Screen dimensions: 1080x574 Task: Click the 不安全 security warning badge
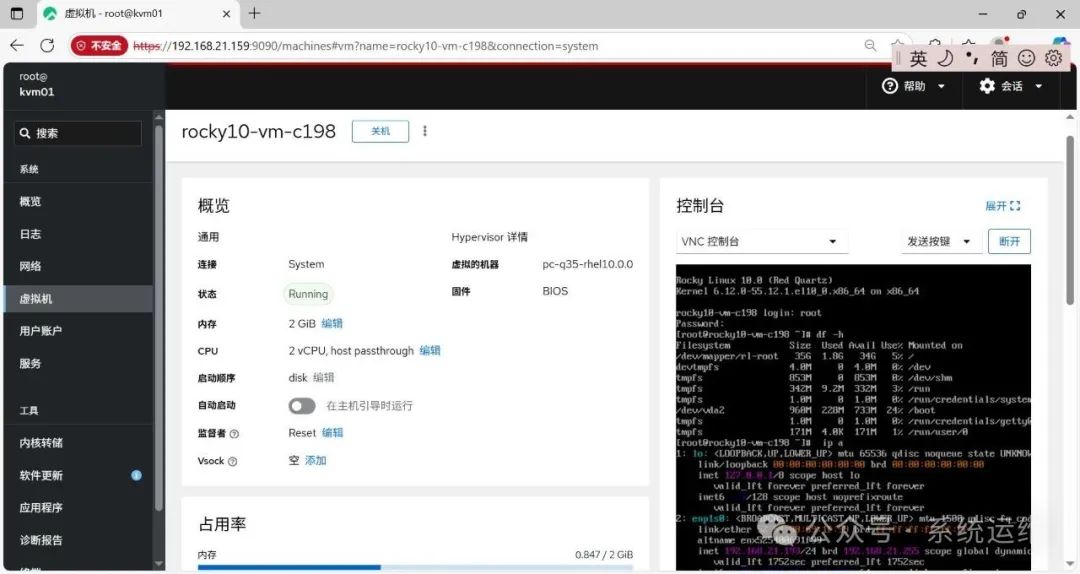tap(99, 45)
